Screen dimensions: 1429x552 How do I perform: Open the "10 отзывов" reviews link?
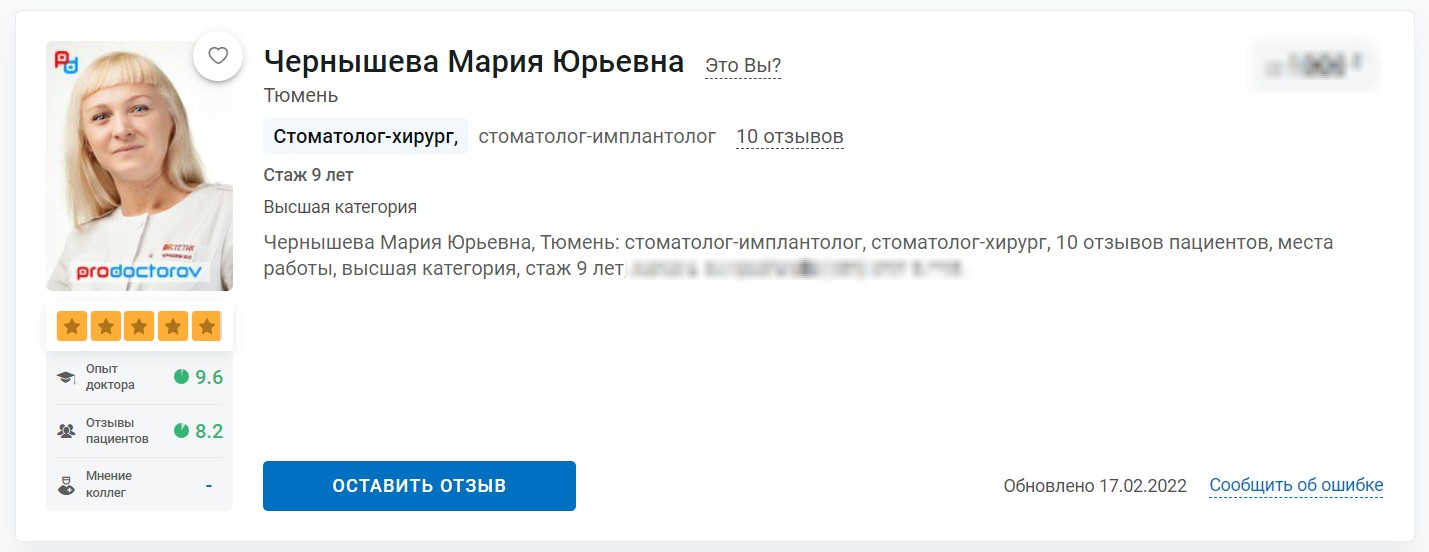coord(790,137)
